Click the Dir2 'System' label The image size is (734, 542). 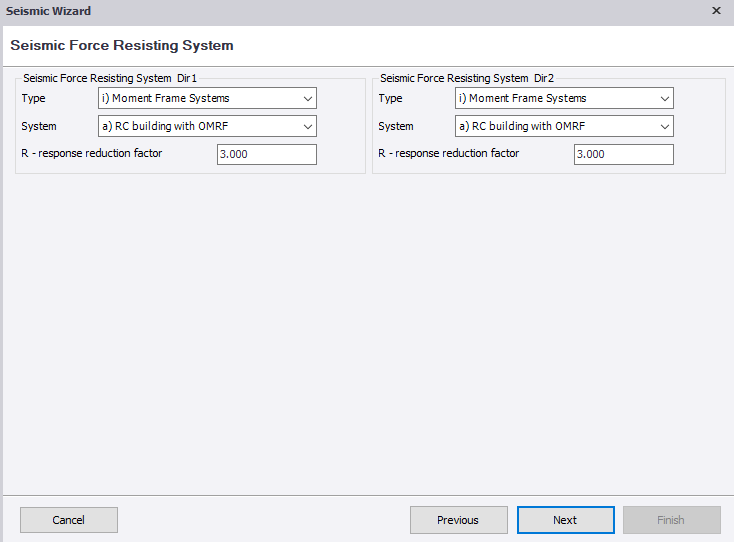pyautogui.click(x=396, y=126)
